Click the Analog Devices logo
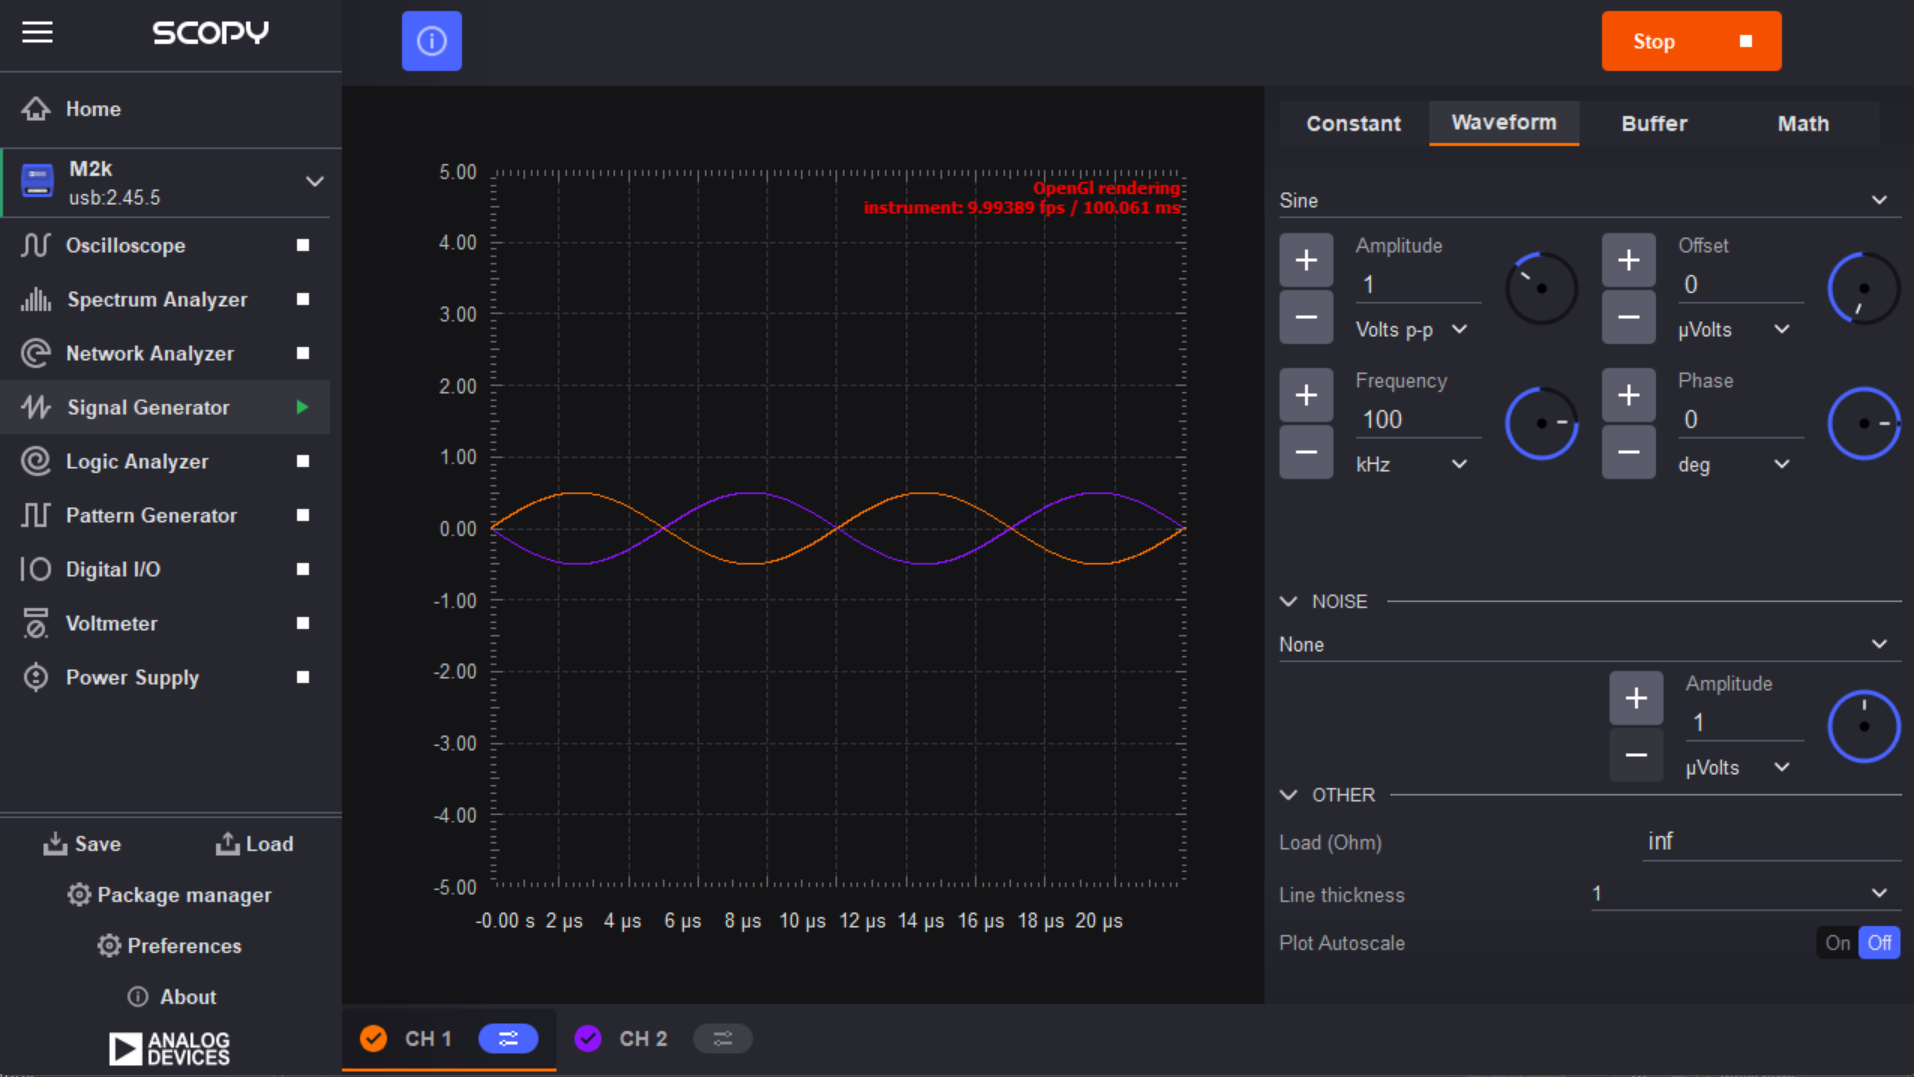This screenshot has height=1077, width=1914. click(x=170, y=1048)
